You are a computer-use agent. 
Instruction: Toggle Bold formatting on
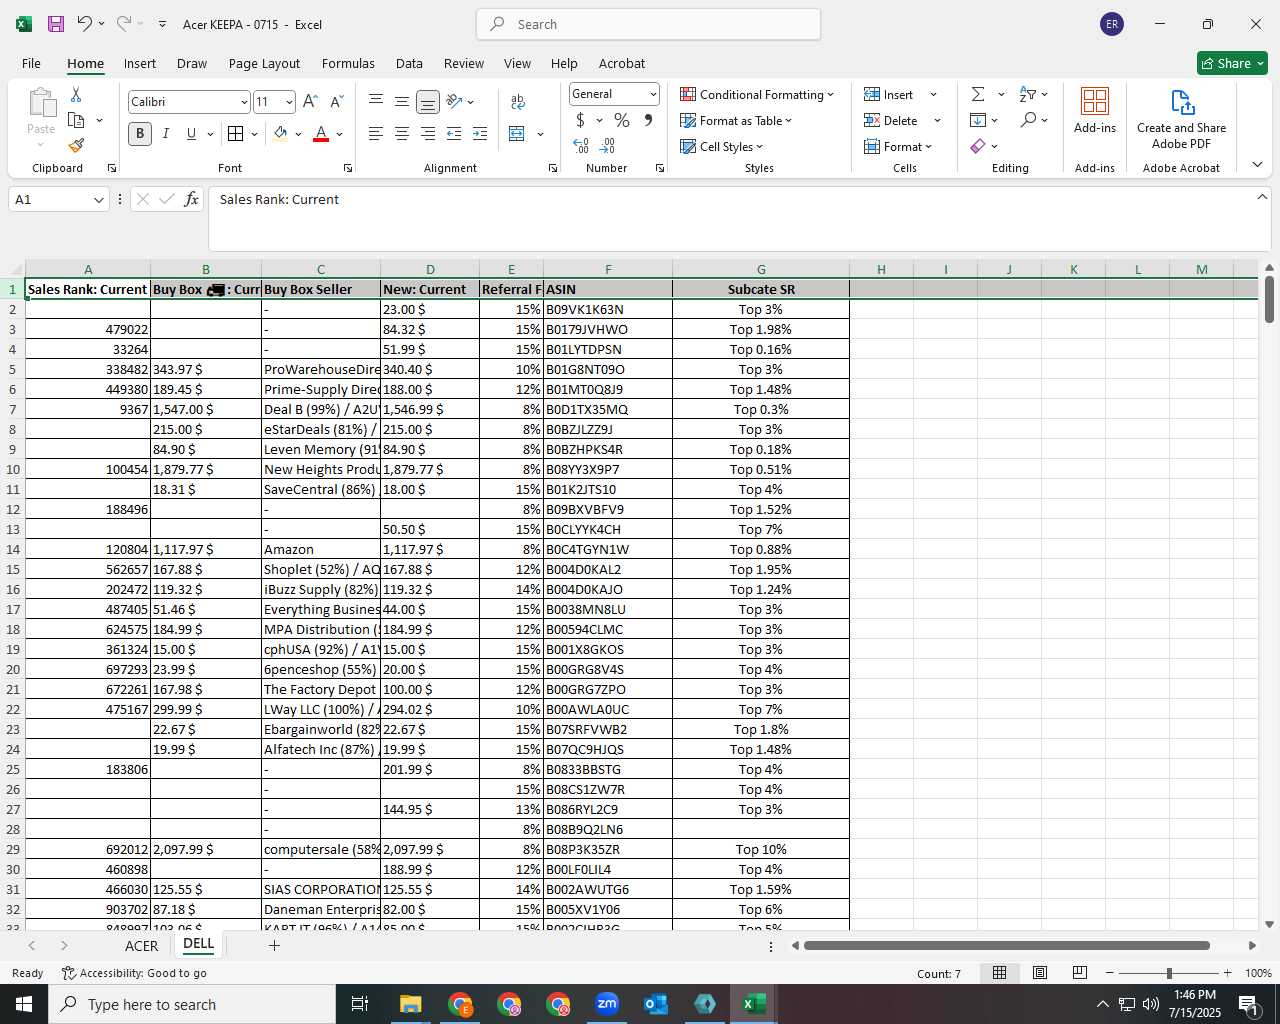point(140,134)
